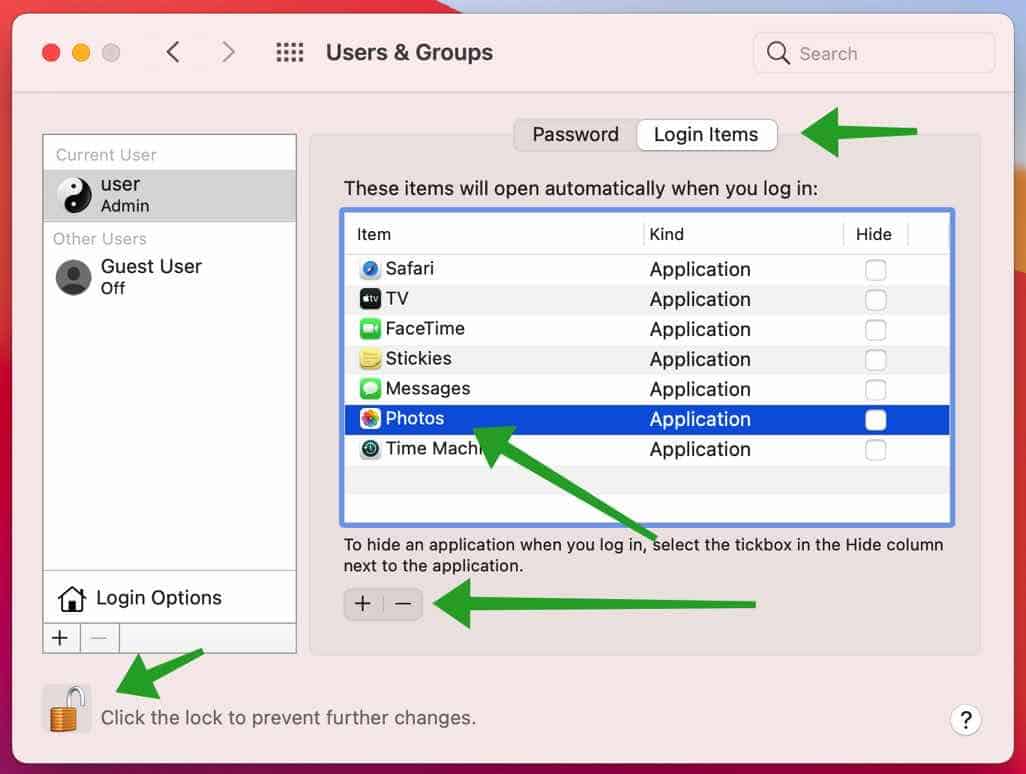Click Application kind in Messages row
This screenshot has height=774, width=1026.
(700, 390)
